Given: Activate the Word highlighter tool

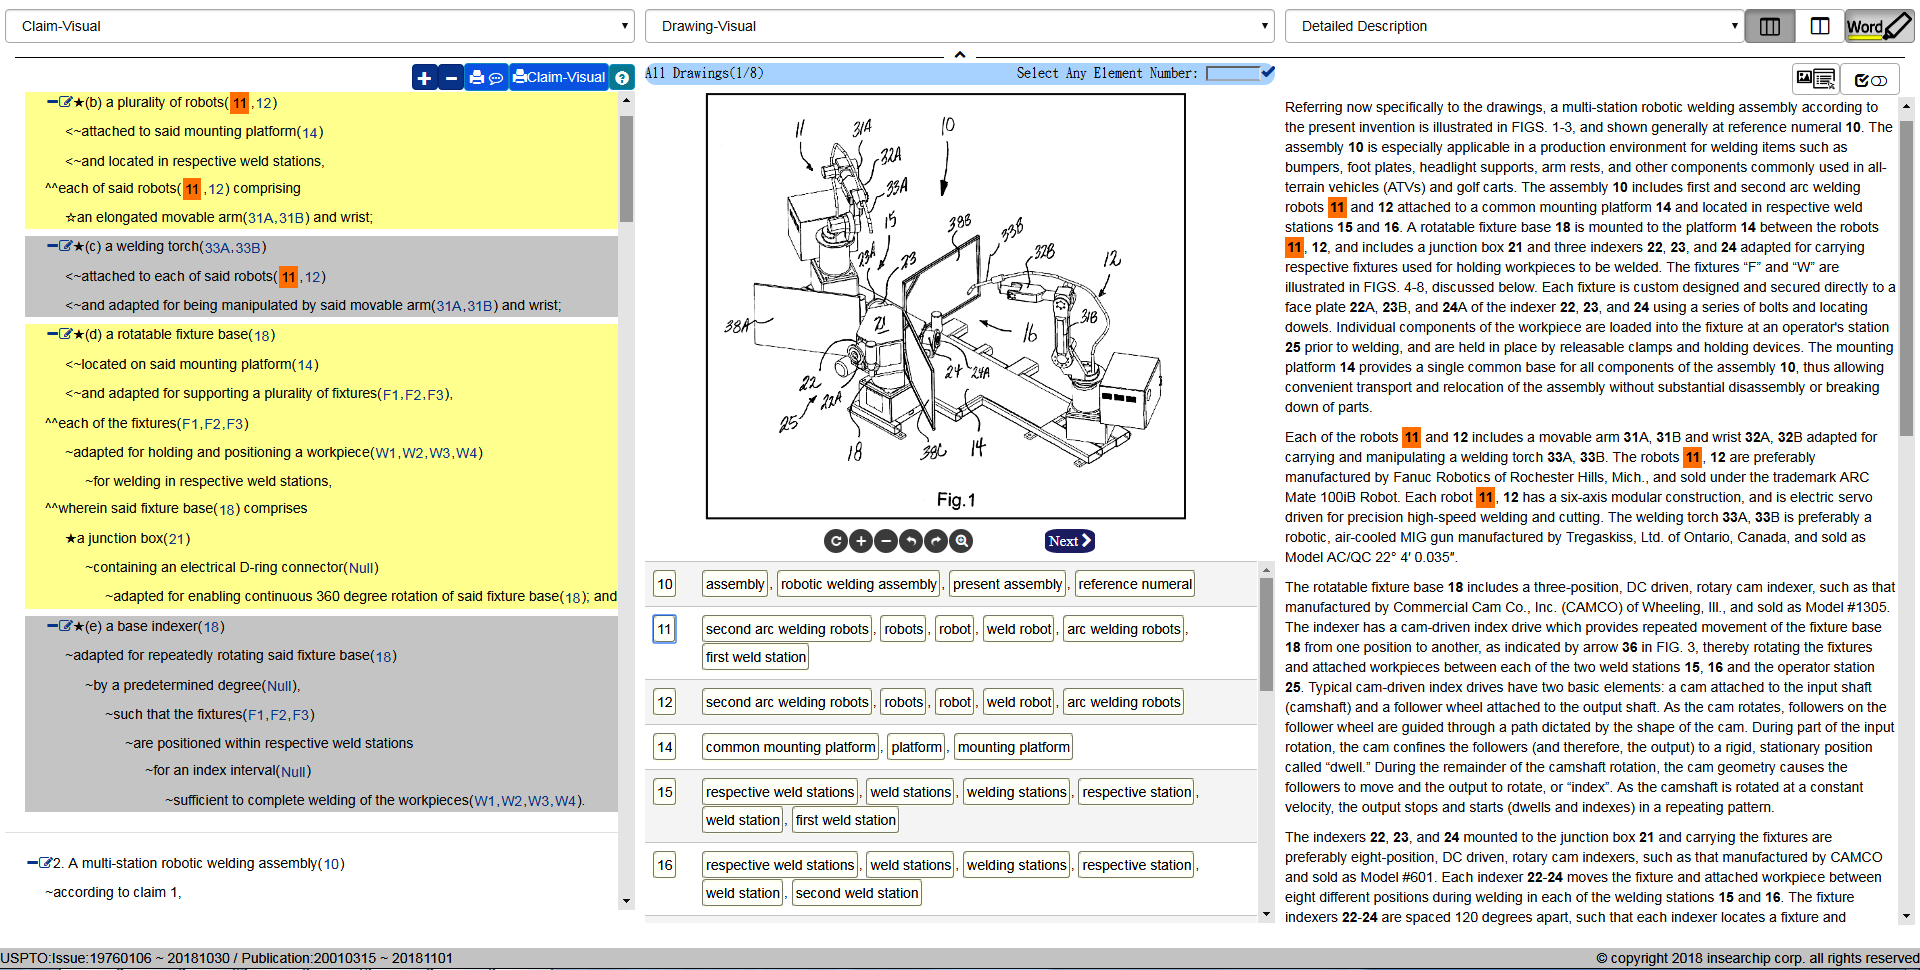Looking at the screenshot, I should pyautogui.click(x=1879, y=26).
